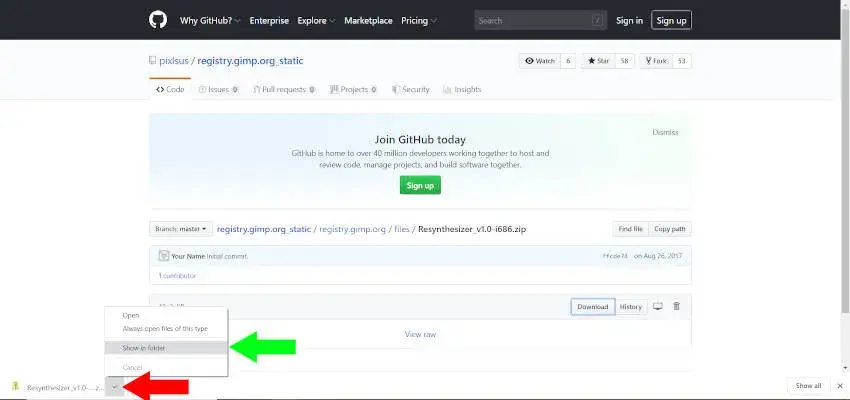View the stargazers count 58
The height and width of the screenshot is (400, 850).
[624, 61]
